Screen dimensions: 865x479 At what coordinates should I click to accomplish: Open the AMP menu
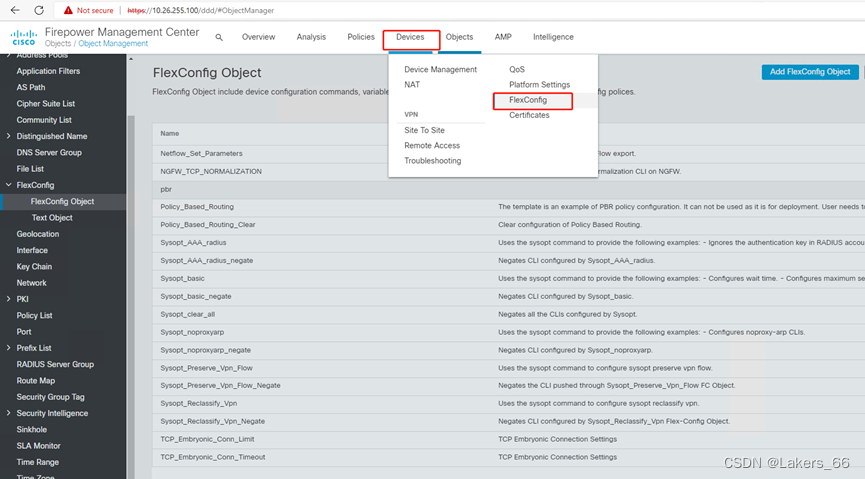503,37
